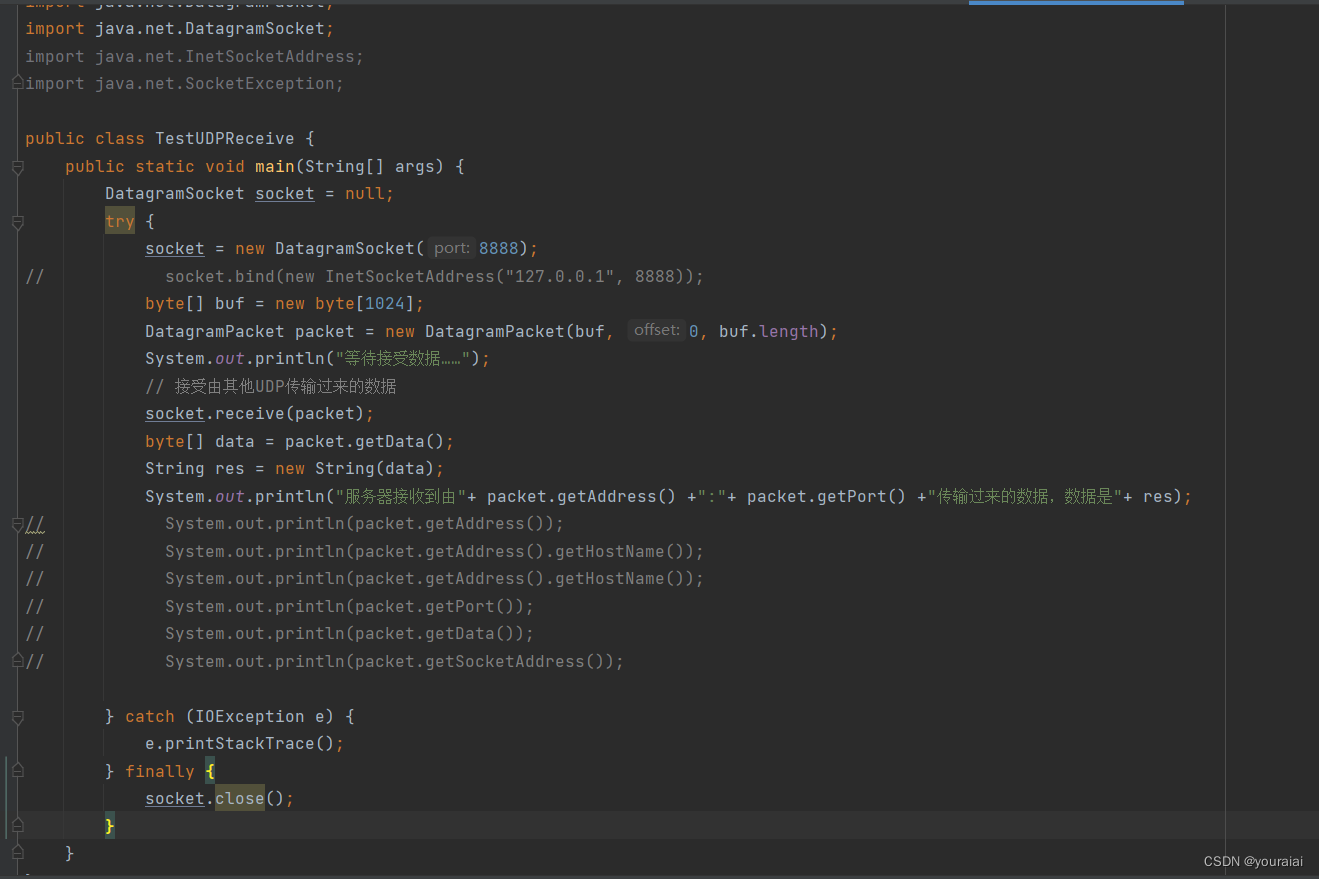1319x879 pixels.
Task: Click the 'main' method name
Action: point(275,166)
